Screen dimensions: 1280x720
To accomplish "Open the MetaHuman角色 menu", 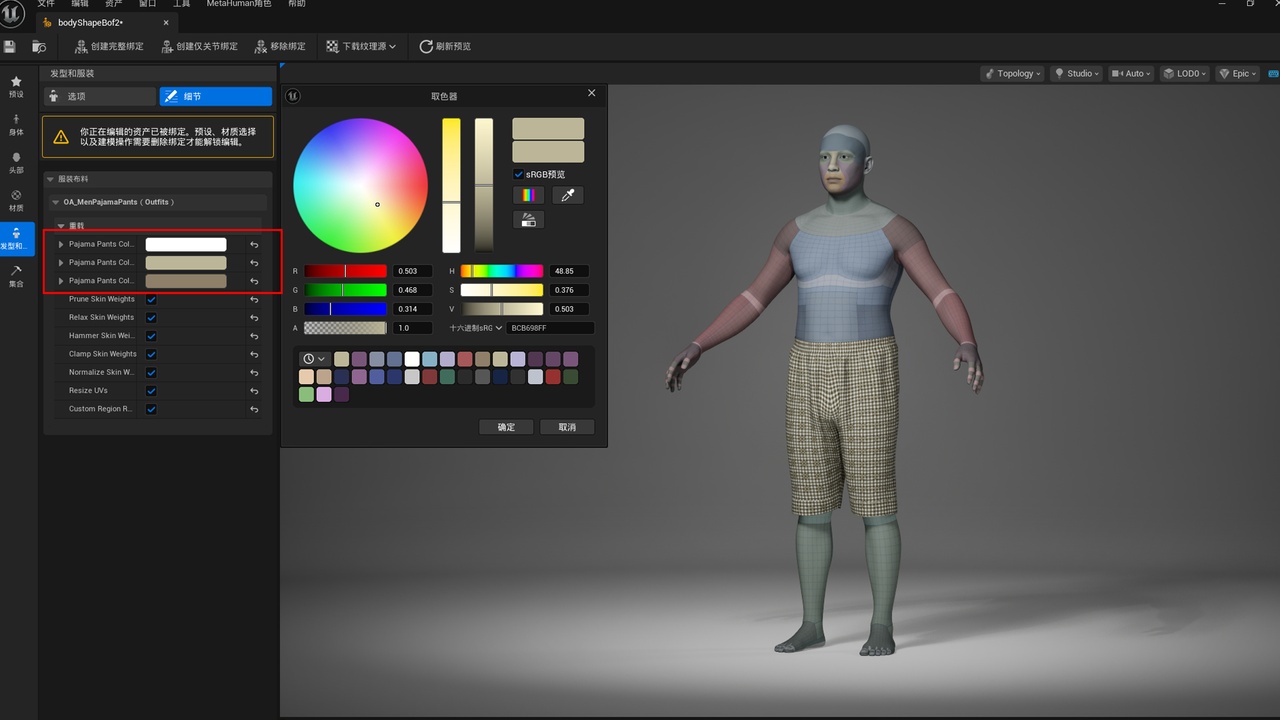I will click(238, 4).
